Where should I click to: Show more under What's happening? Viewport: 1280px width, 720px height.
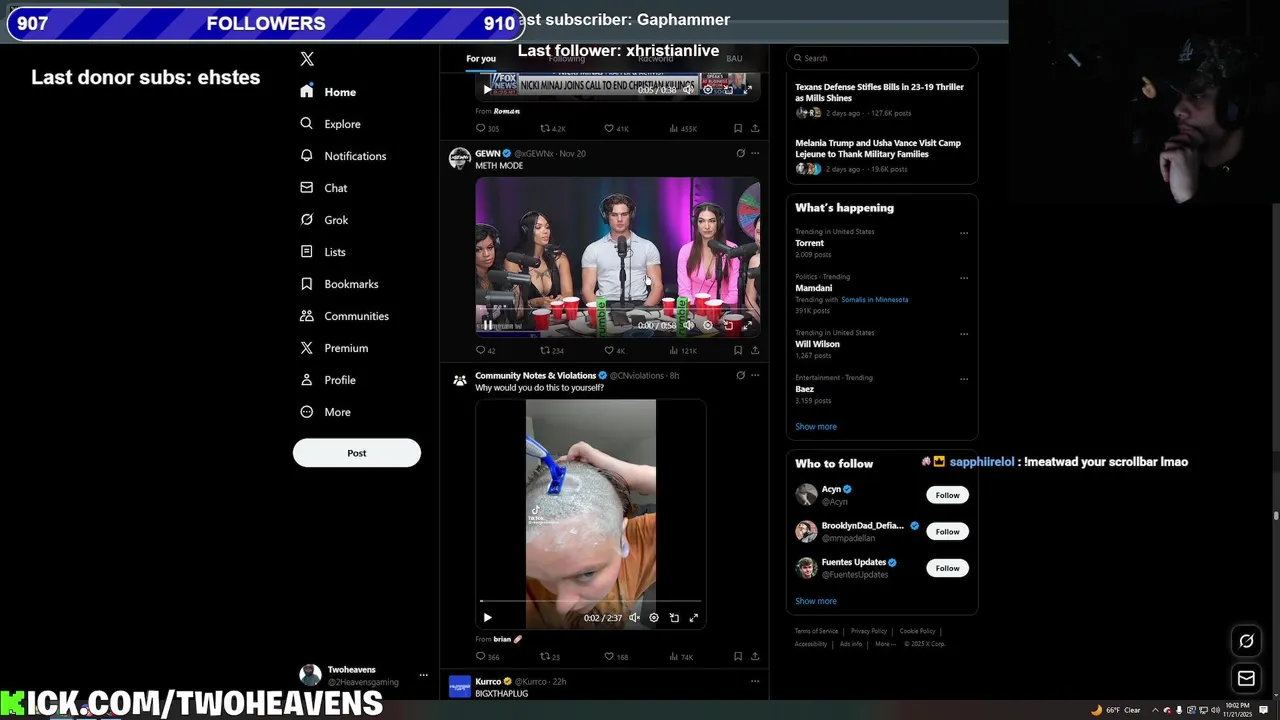(816, 426)
